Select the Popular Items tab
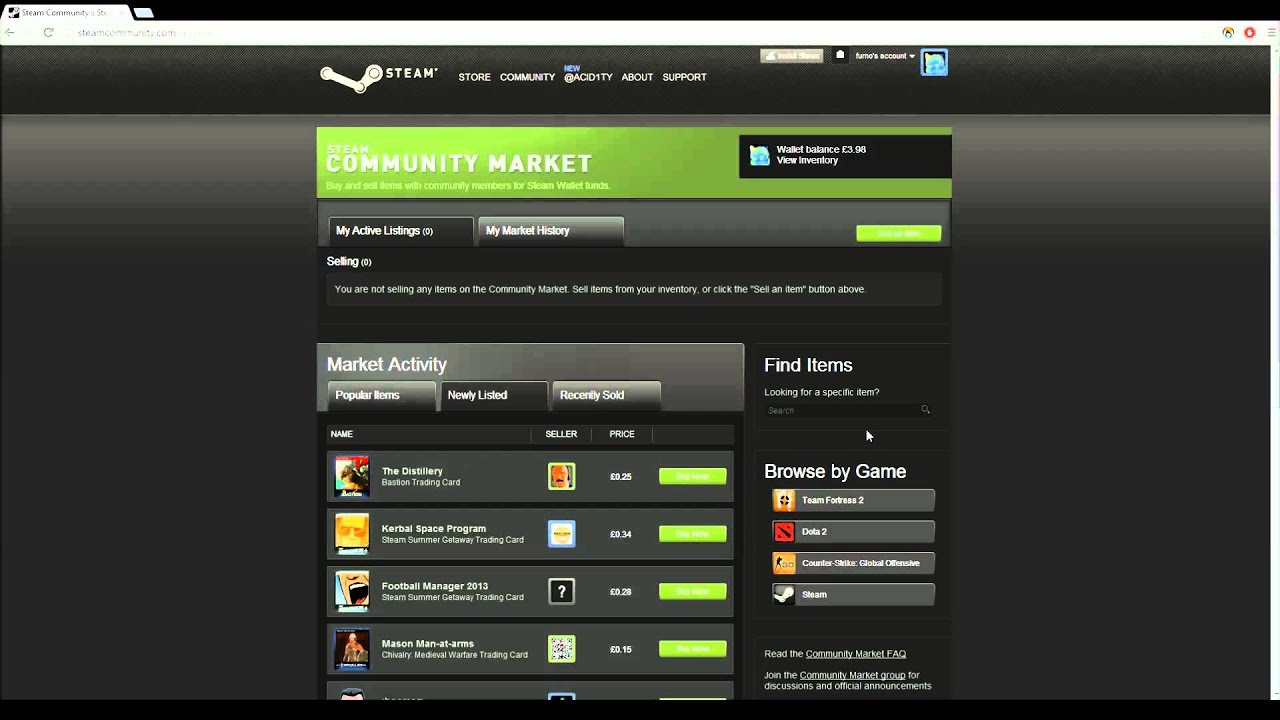The image size is (1280, 720). (x=381, y=396)
